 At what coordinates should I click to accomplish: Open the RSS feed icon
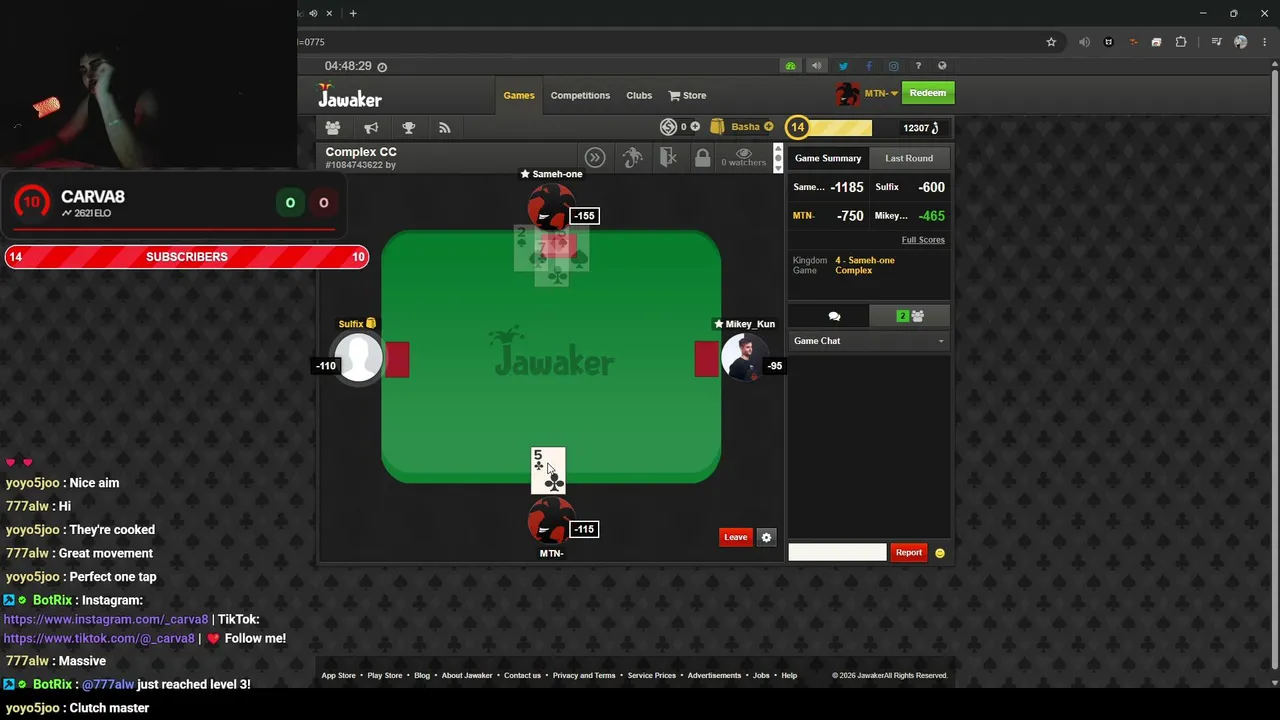(x=445, y=128)
